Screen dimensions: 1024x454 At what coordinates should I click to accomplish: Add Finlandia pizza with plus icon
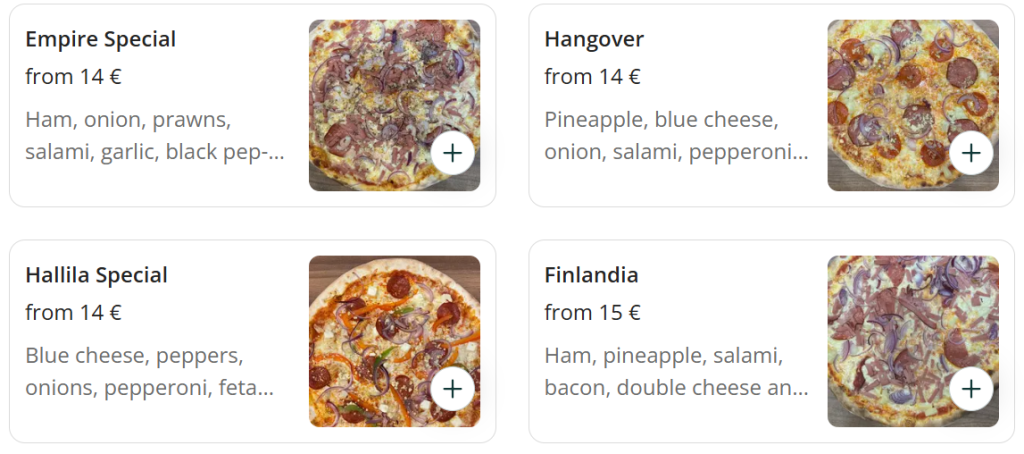[x=971, y=388]
